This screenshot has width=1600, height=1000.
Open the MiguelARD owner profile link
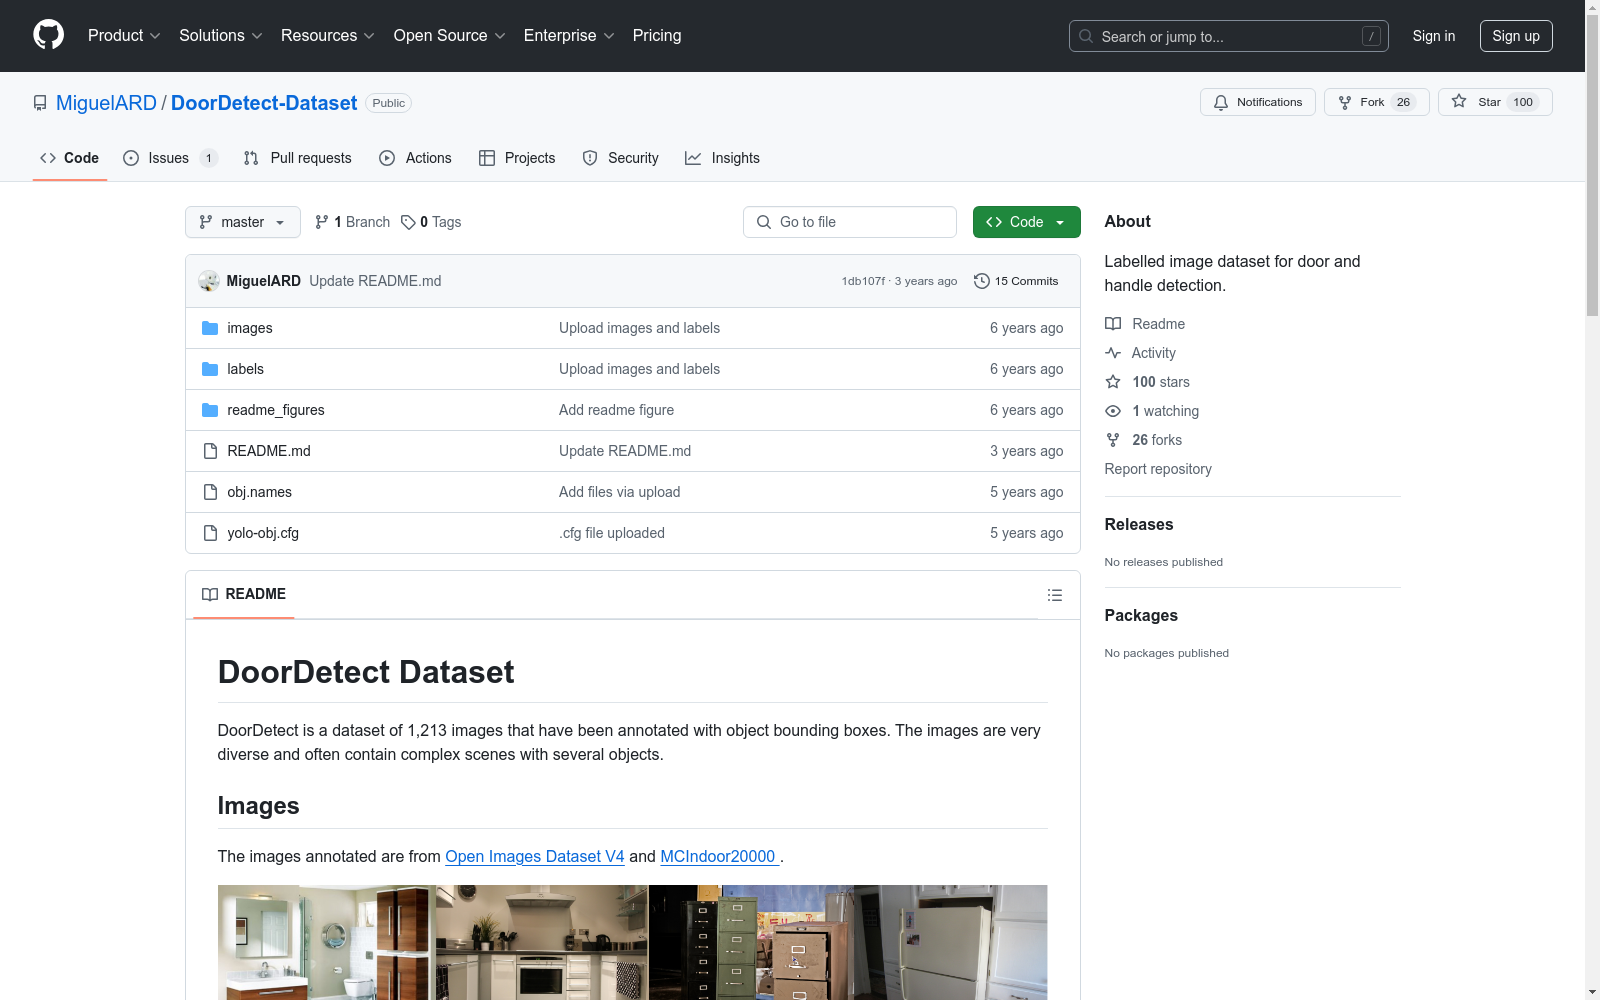tap(106, 103)
